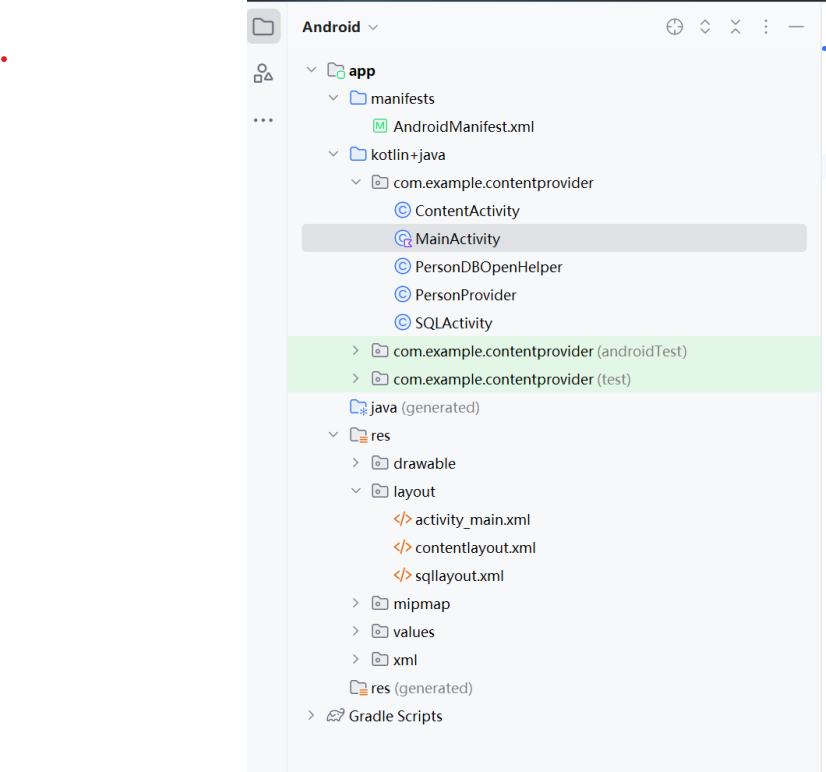Expand the androidTest package

[356, 350]
